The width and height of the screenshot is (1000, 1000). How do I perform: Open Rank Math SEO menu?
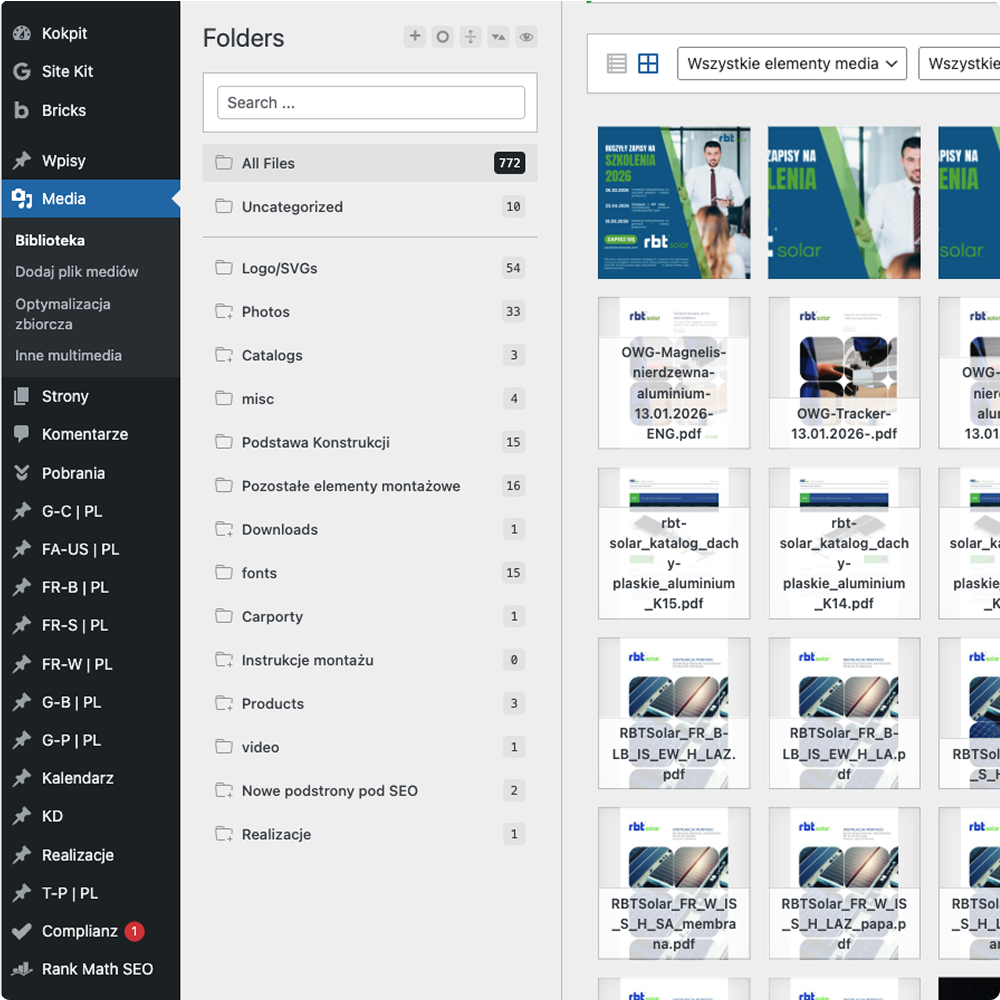pyautogui.click(x=97, y=969)
